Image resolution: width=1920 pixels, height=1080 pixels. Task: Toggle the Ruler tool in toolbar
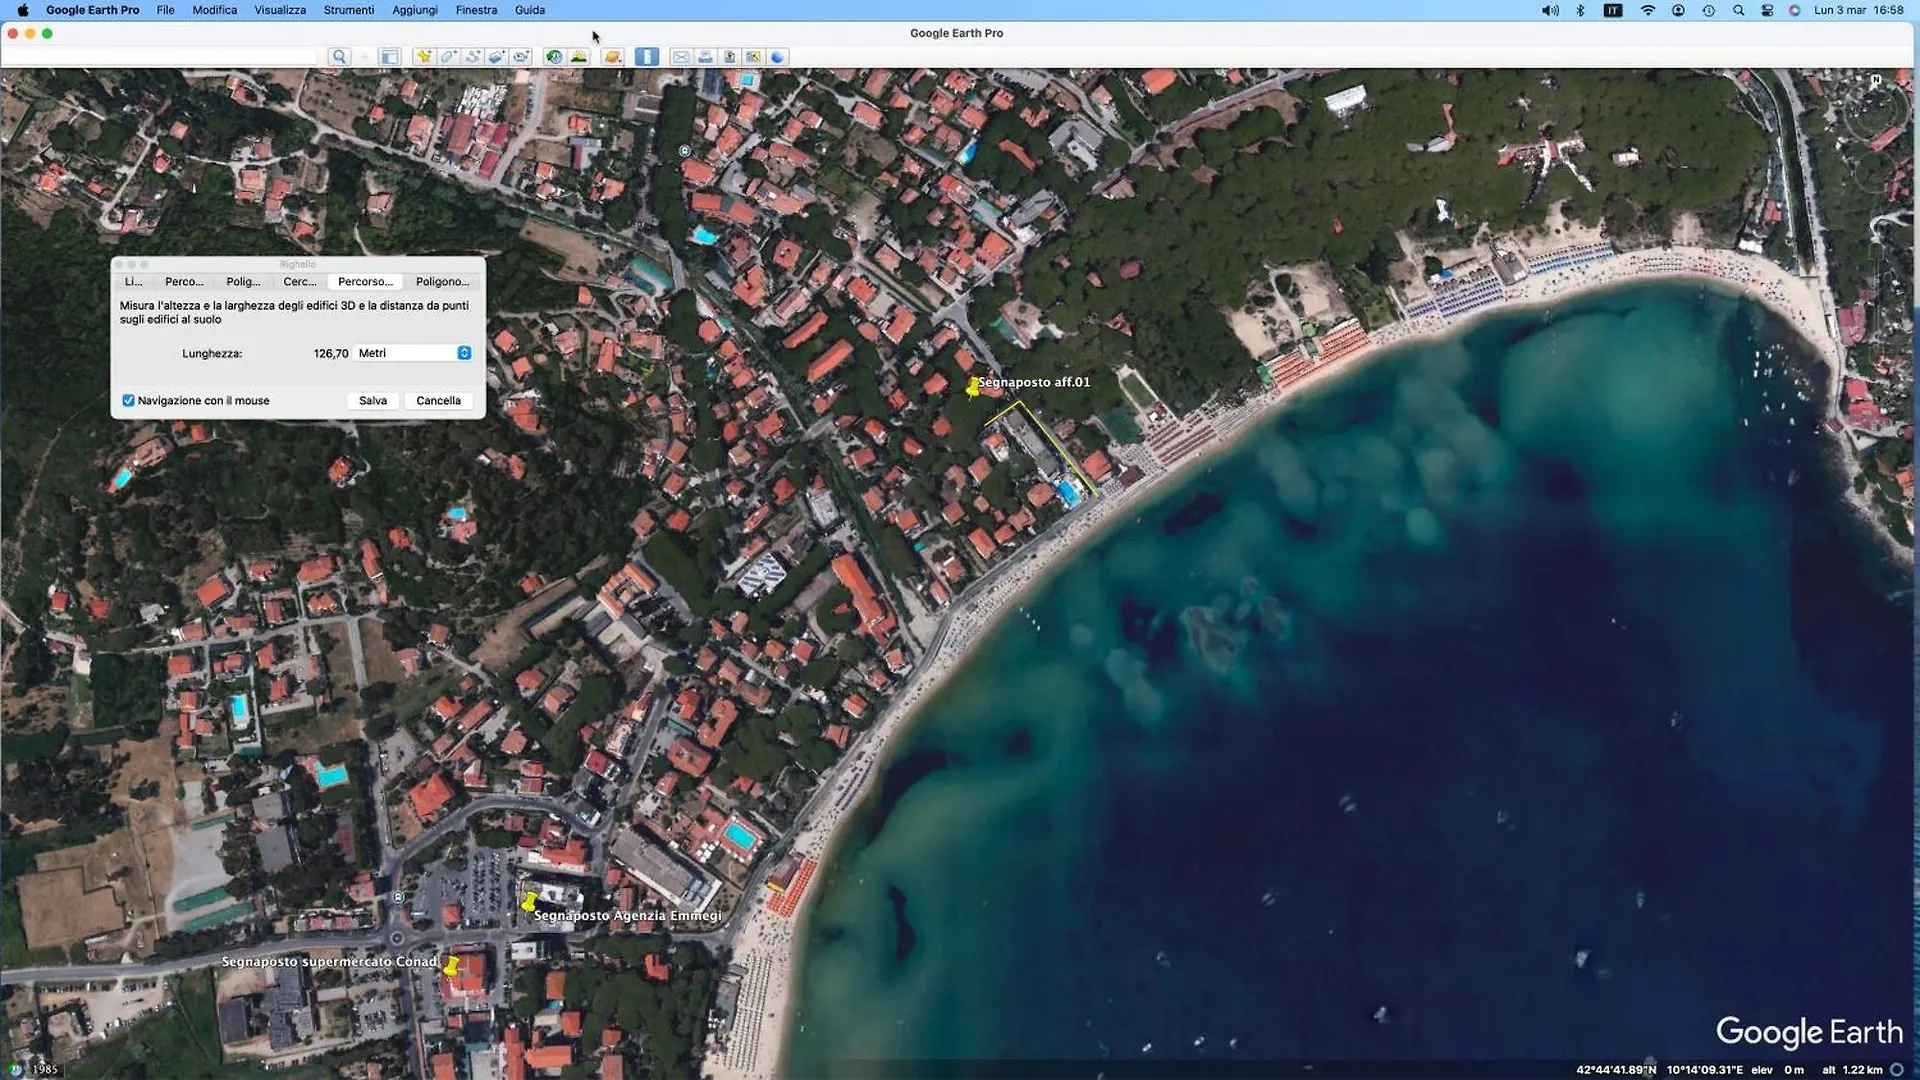(647, 57)
